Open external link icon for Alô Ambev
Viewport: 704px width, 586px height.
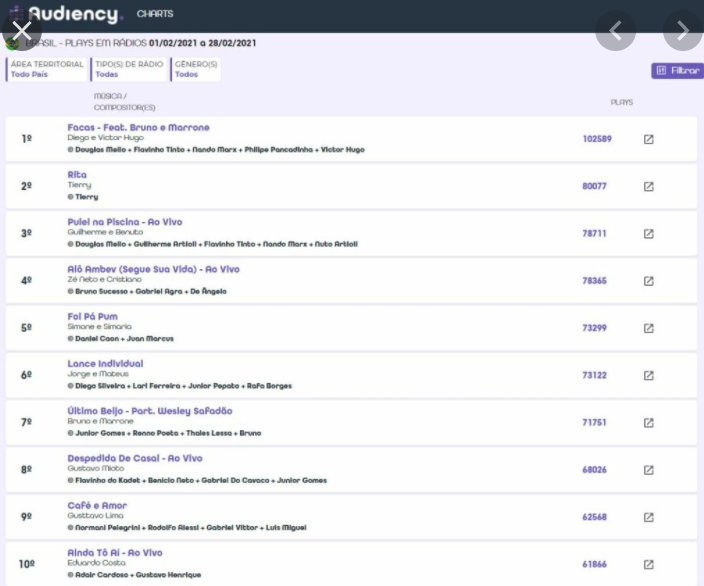(648, 281)
